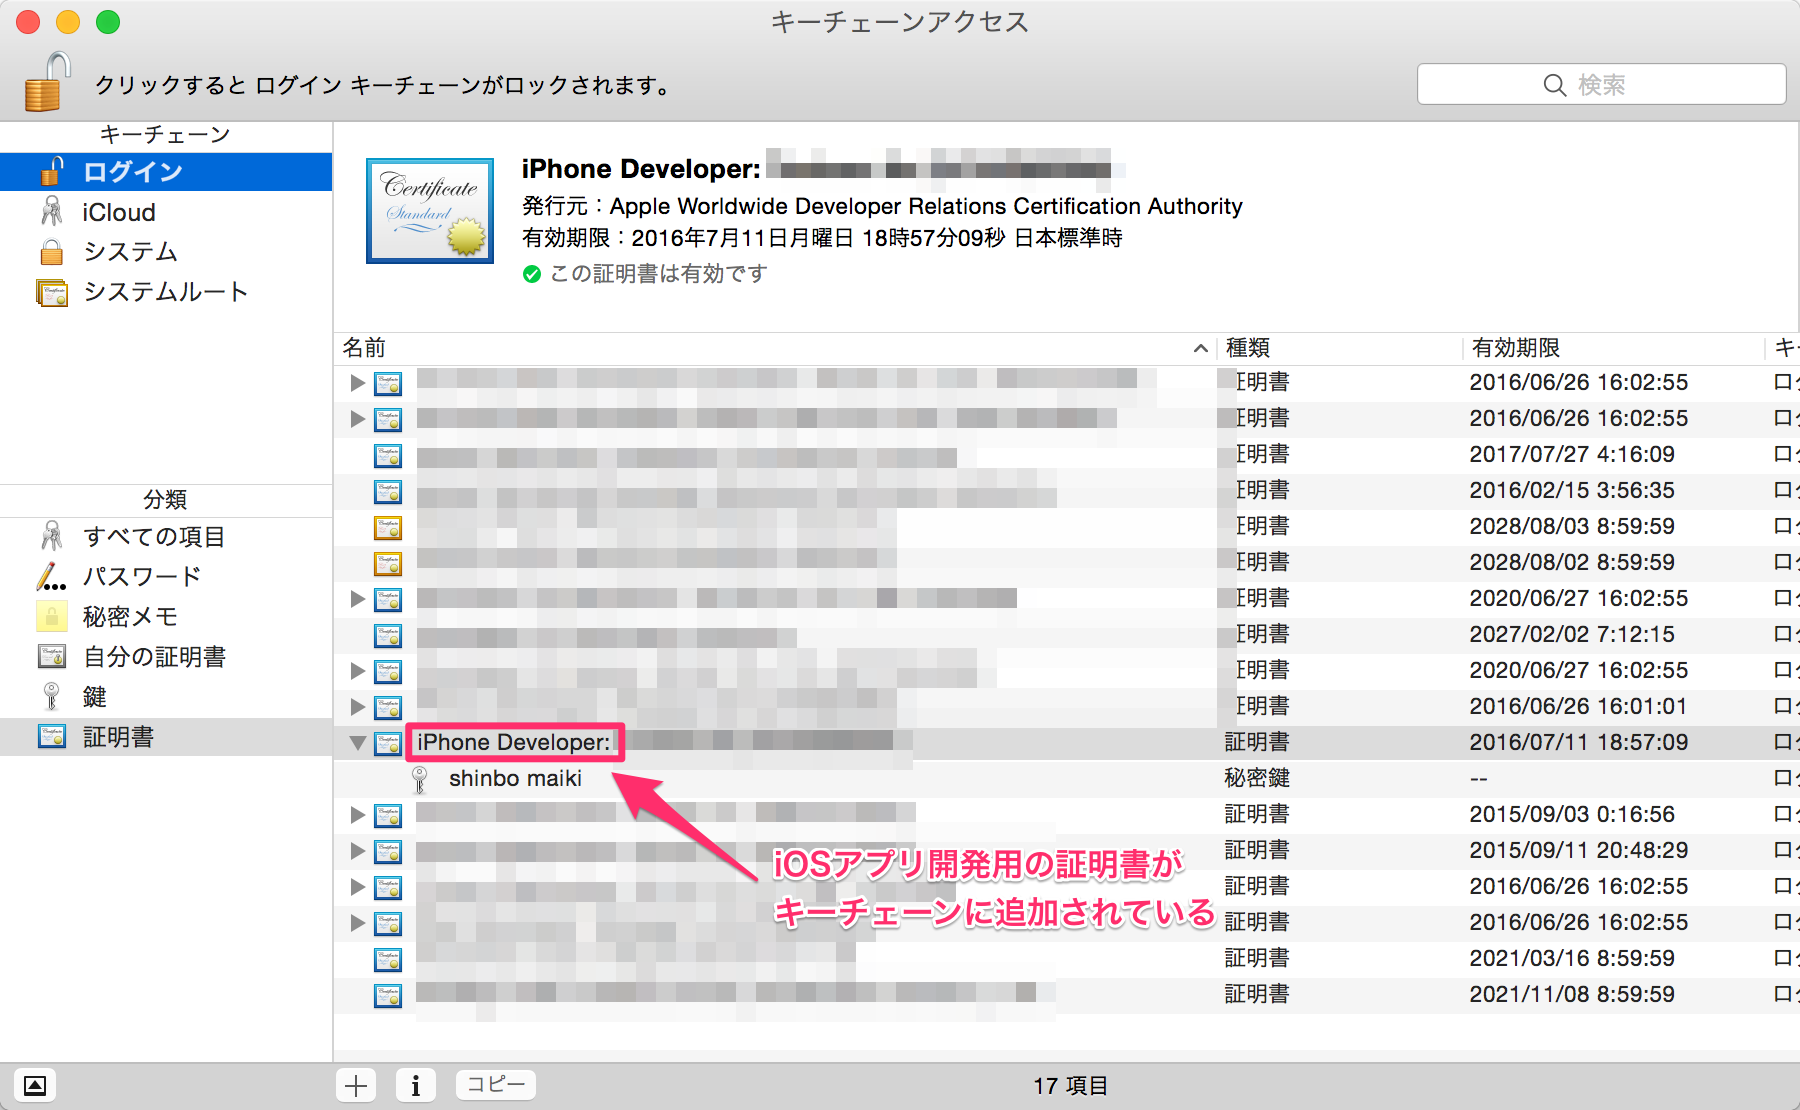The height and width of the screenshot is (1110, 1800).
Task: Click the 発行元 Apple Worldwide Developer Relations line
Action: pos(882,206)
